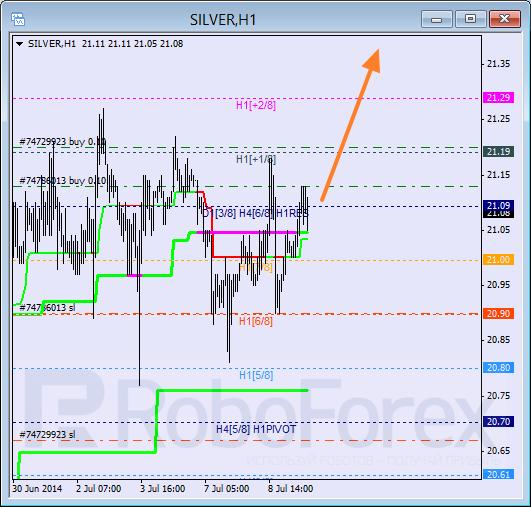Click the #74736013 sl stop loss label
This screenshot has height=507, width=531.
[47, 308]
